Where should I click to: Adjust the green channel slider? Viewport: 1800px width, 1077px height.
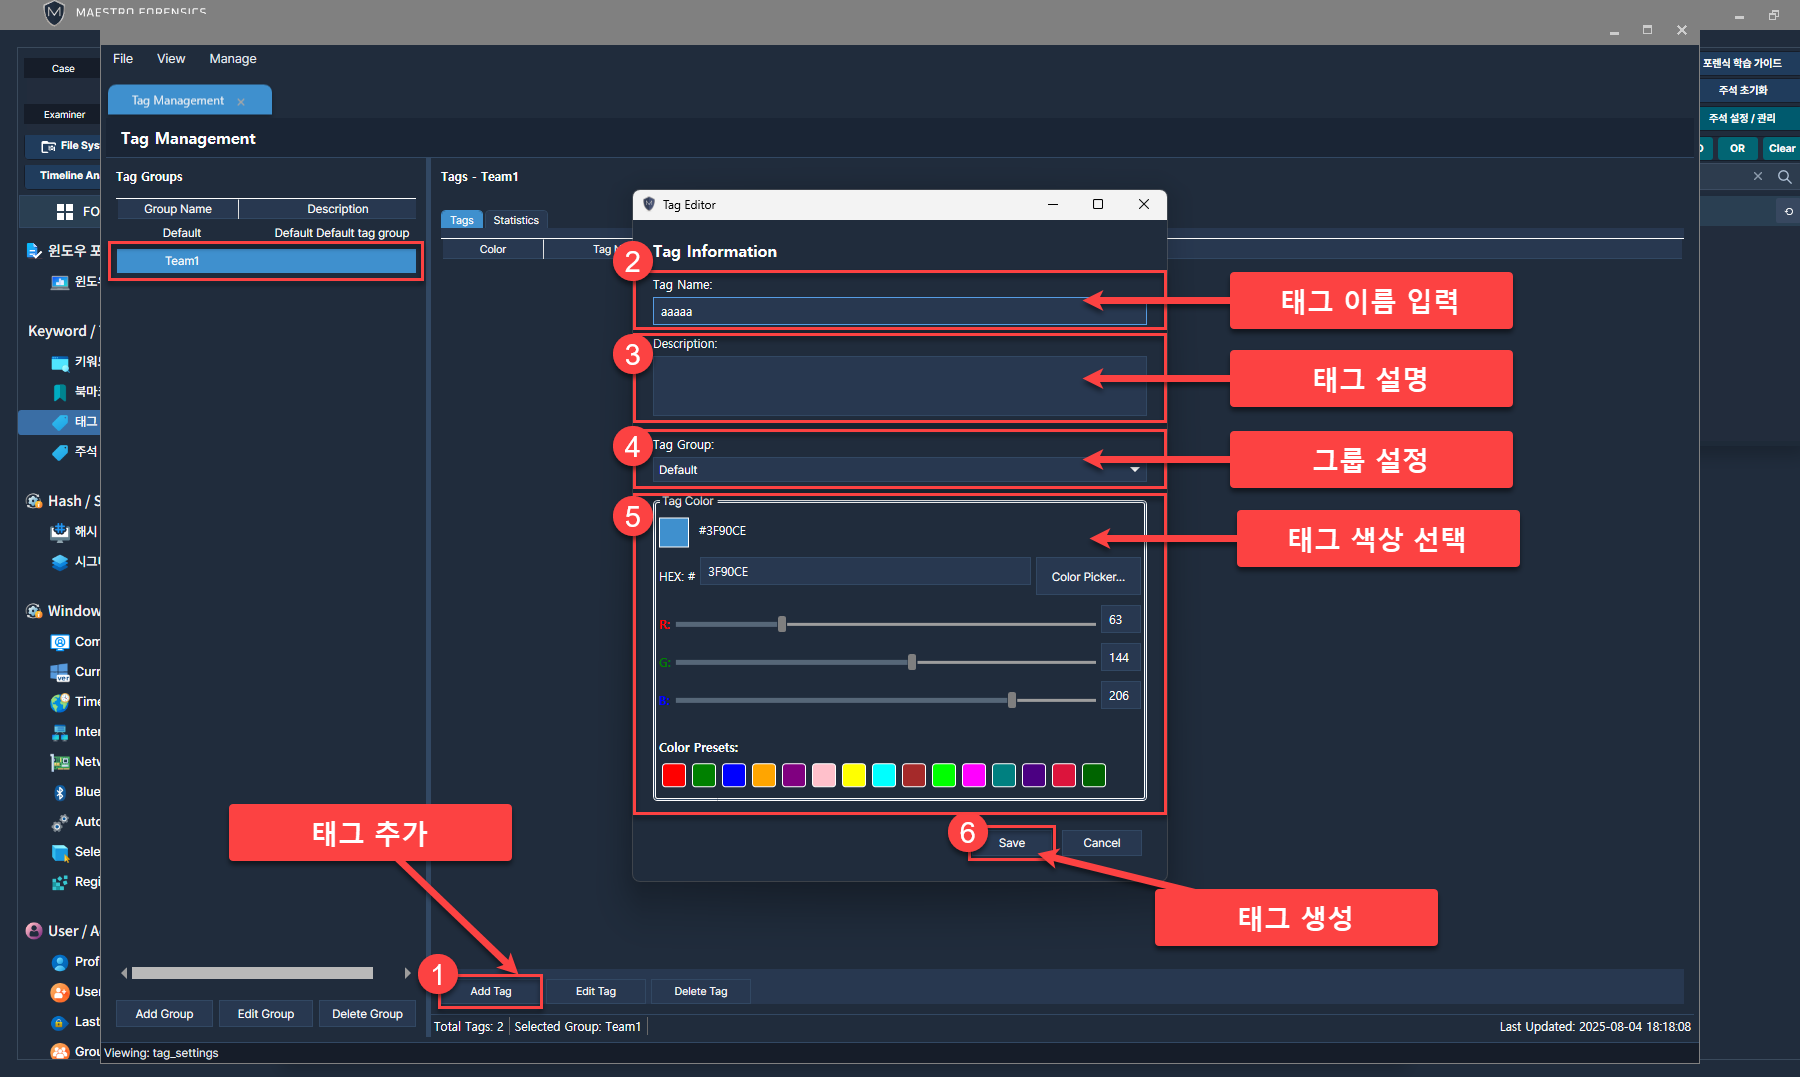pyautogui.click(x=911, y=662)
